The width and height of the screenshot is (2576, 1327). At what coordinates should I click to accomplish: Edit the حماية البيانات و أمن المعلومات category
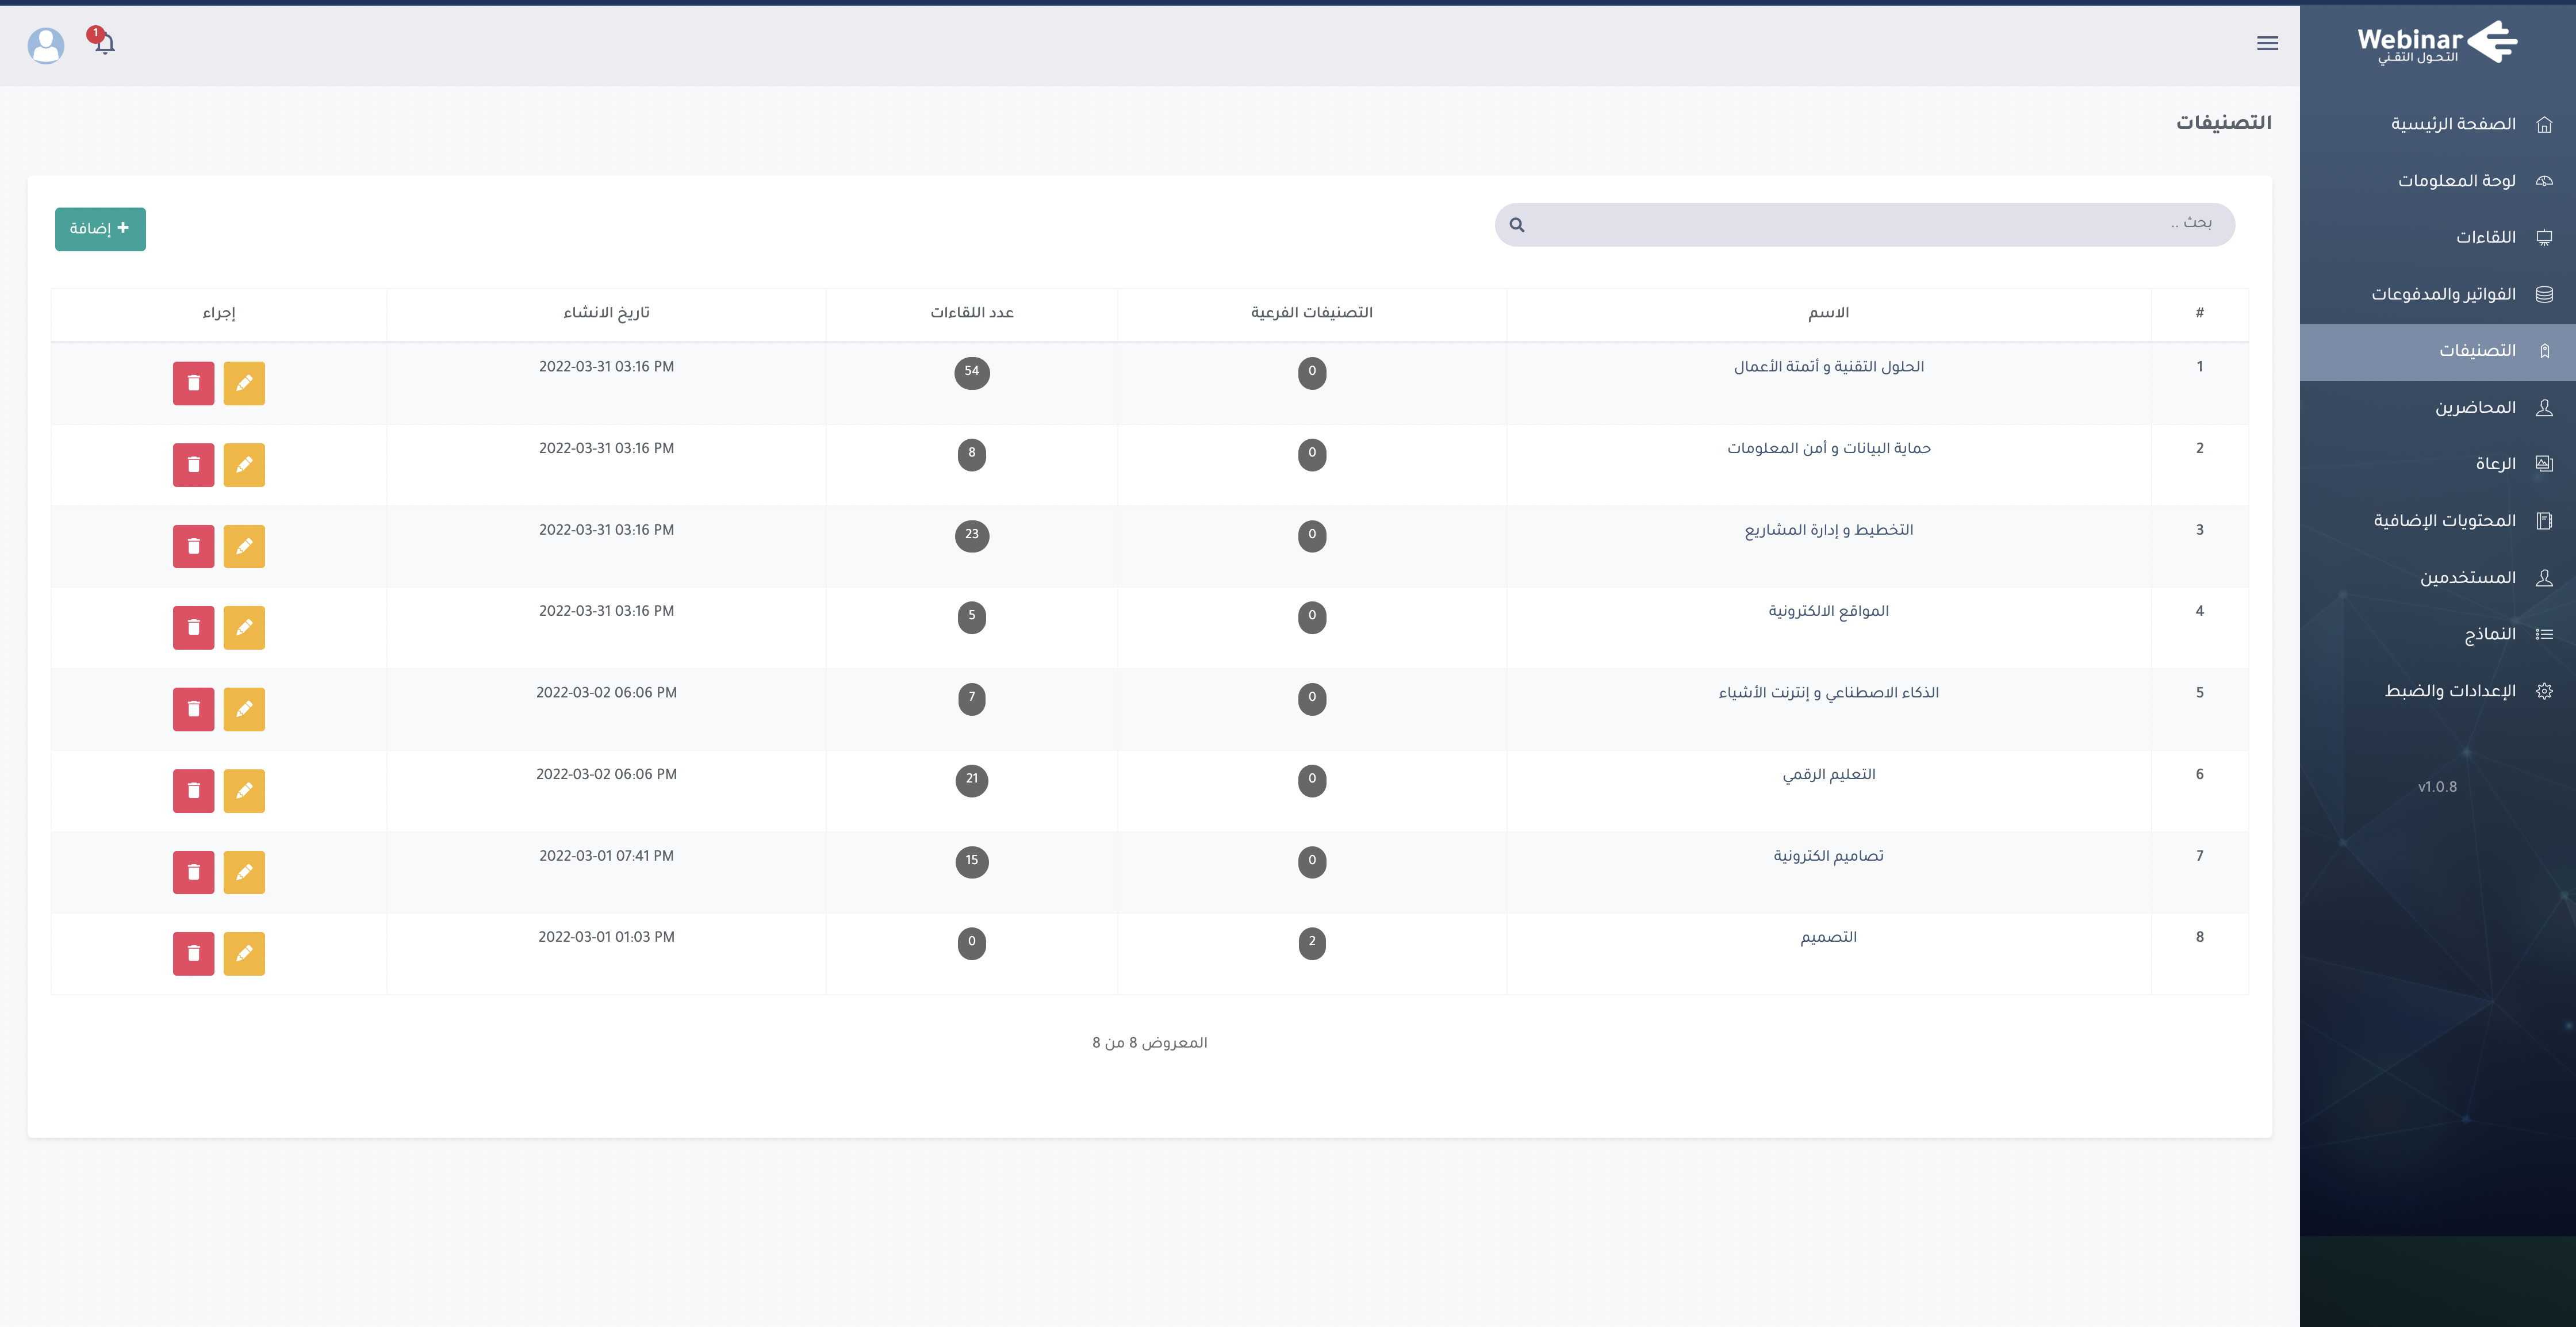[x=244, y=465]
